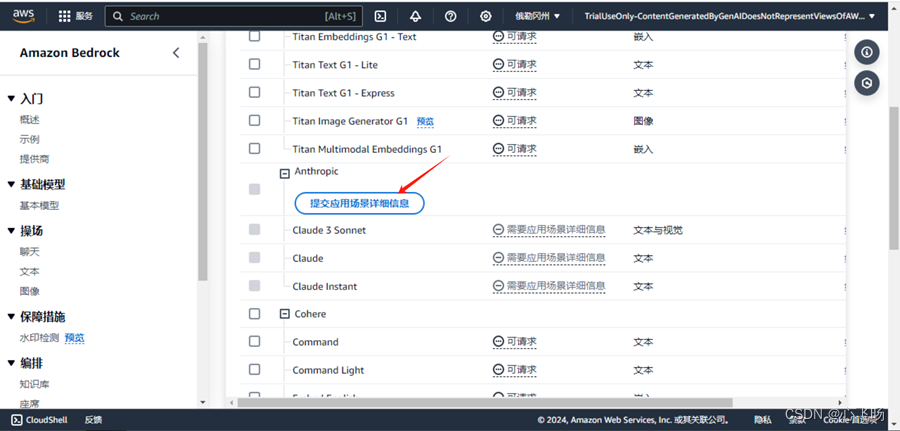Collapse the 入门 sidebar section
Viewport: 900px width, 431px height.
click(x=11, y=99)
